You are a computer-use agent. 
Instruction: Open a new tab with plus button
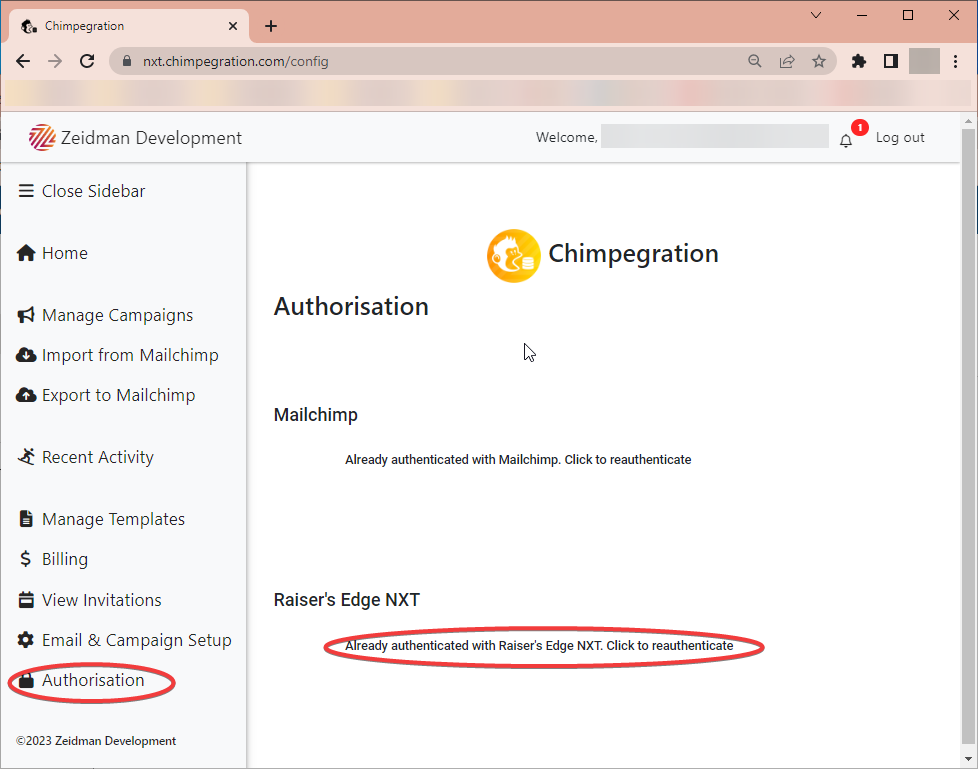(x=271, y=26)
